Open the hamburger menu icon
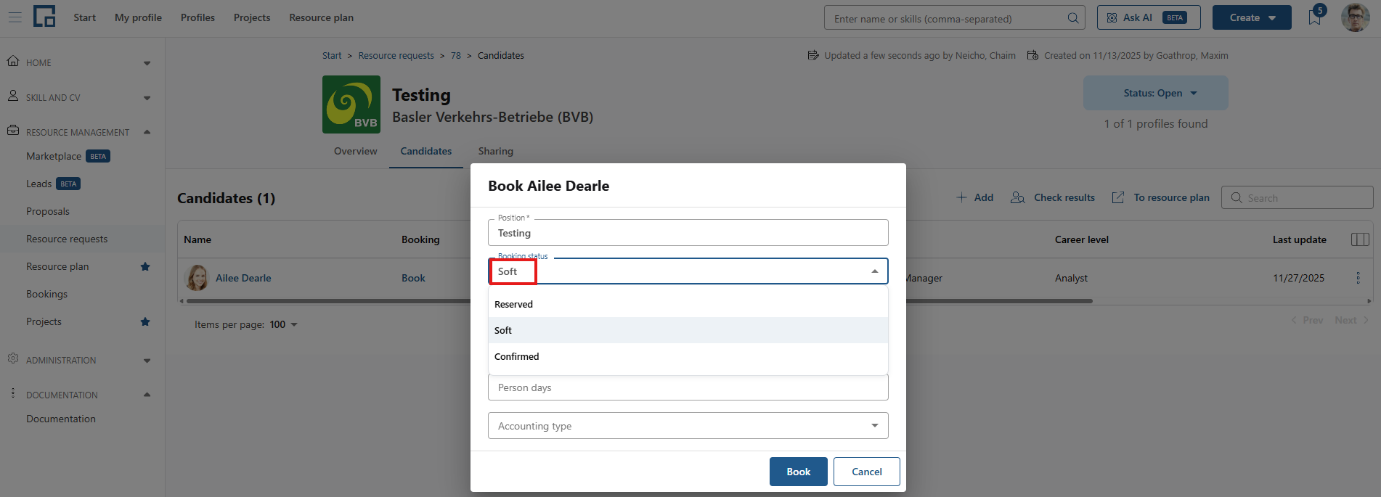The height and width of the screenshot is (497, 1381). tap(14, 17)
